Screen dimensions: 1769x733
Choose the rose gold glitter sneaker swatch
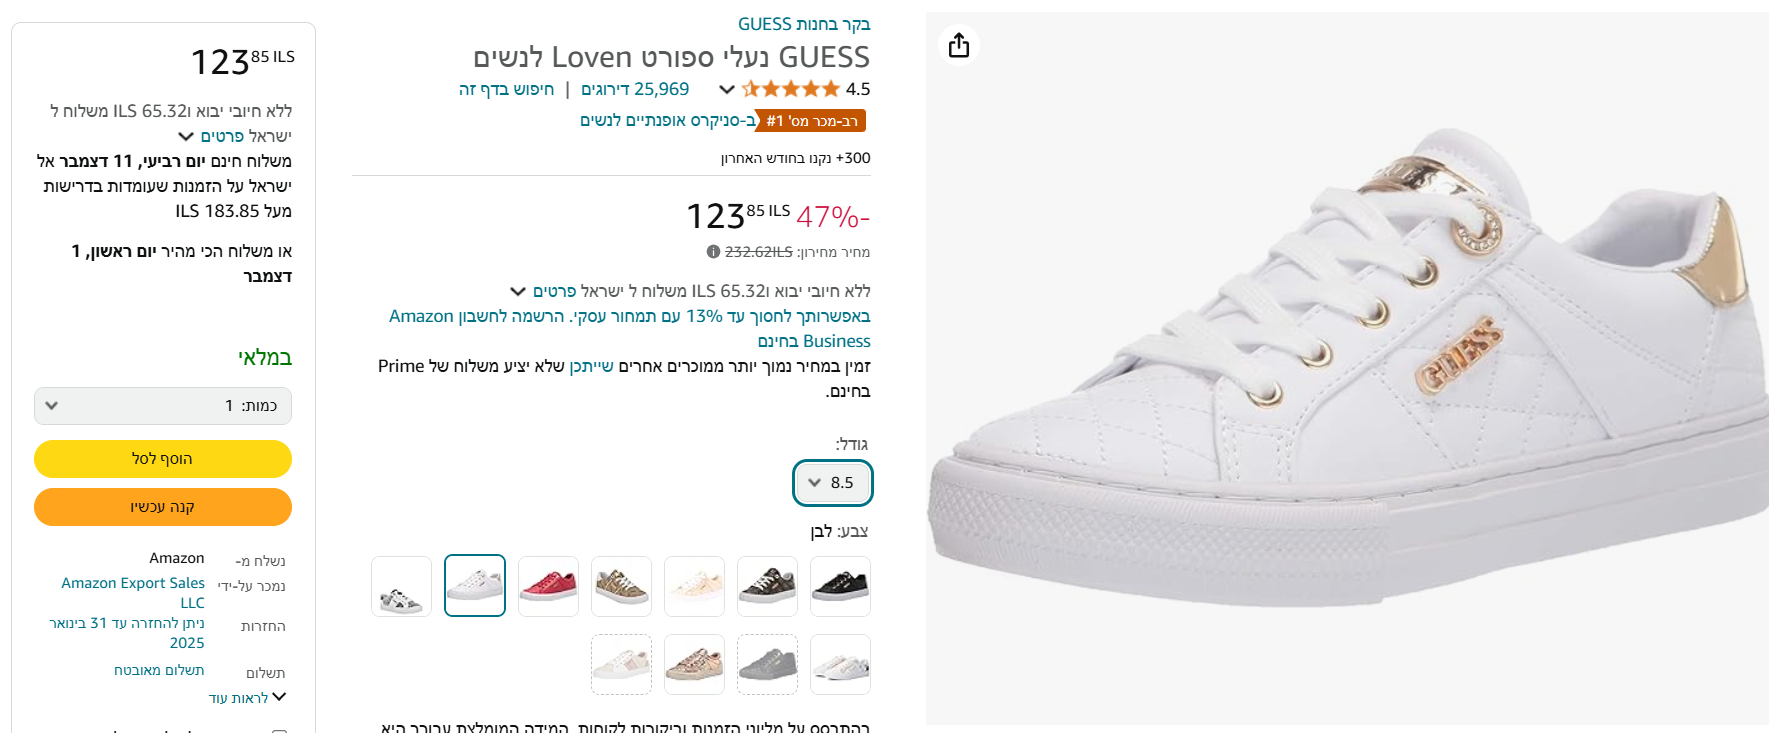pos(694,664)
